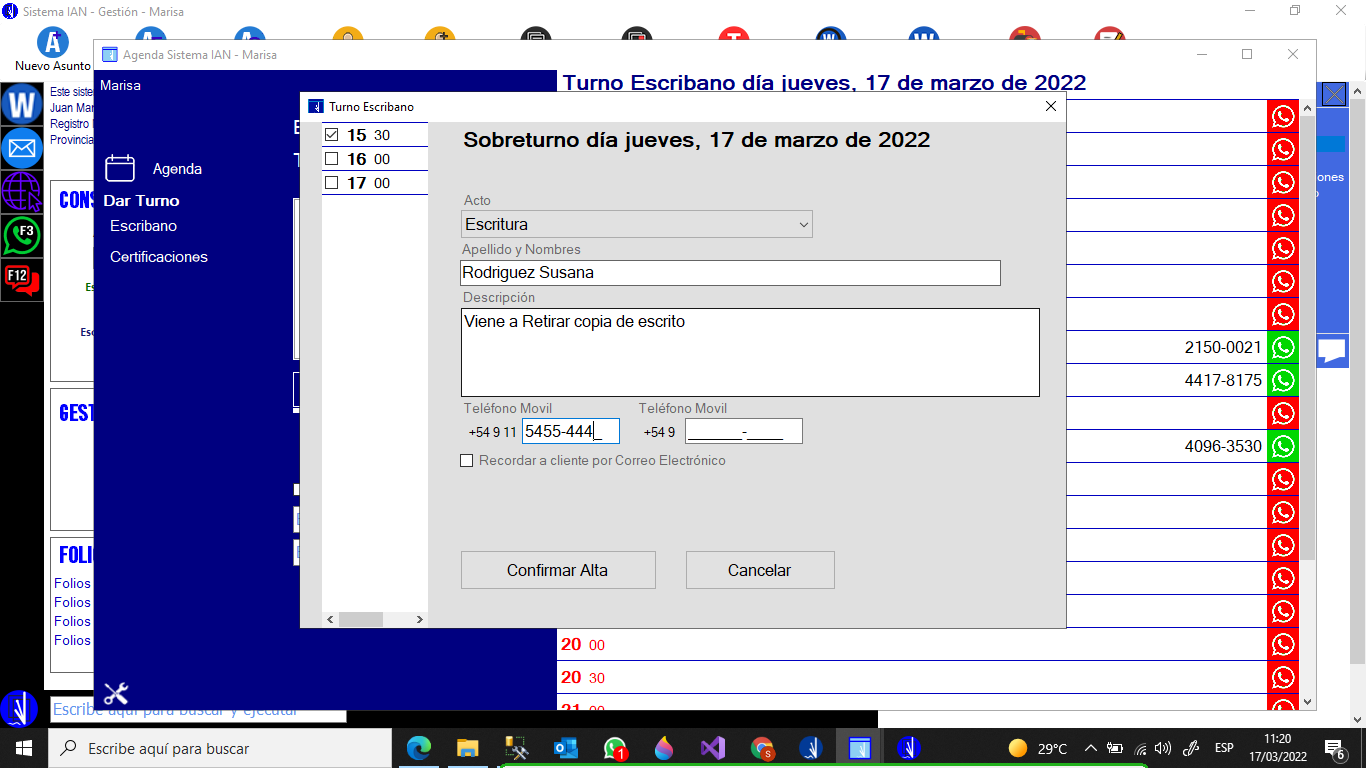Image resolution: width=1366 pixels, height=768 pixels.
Task: Select Certificaciones under Dar Turno
Action: click(x=159, y=257)
